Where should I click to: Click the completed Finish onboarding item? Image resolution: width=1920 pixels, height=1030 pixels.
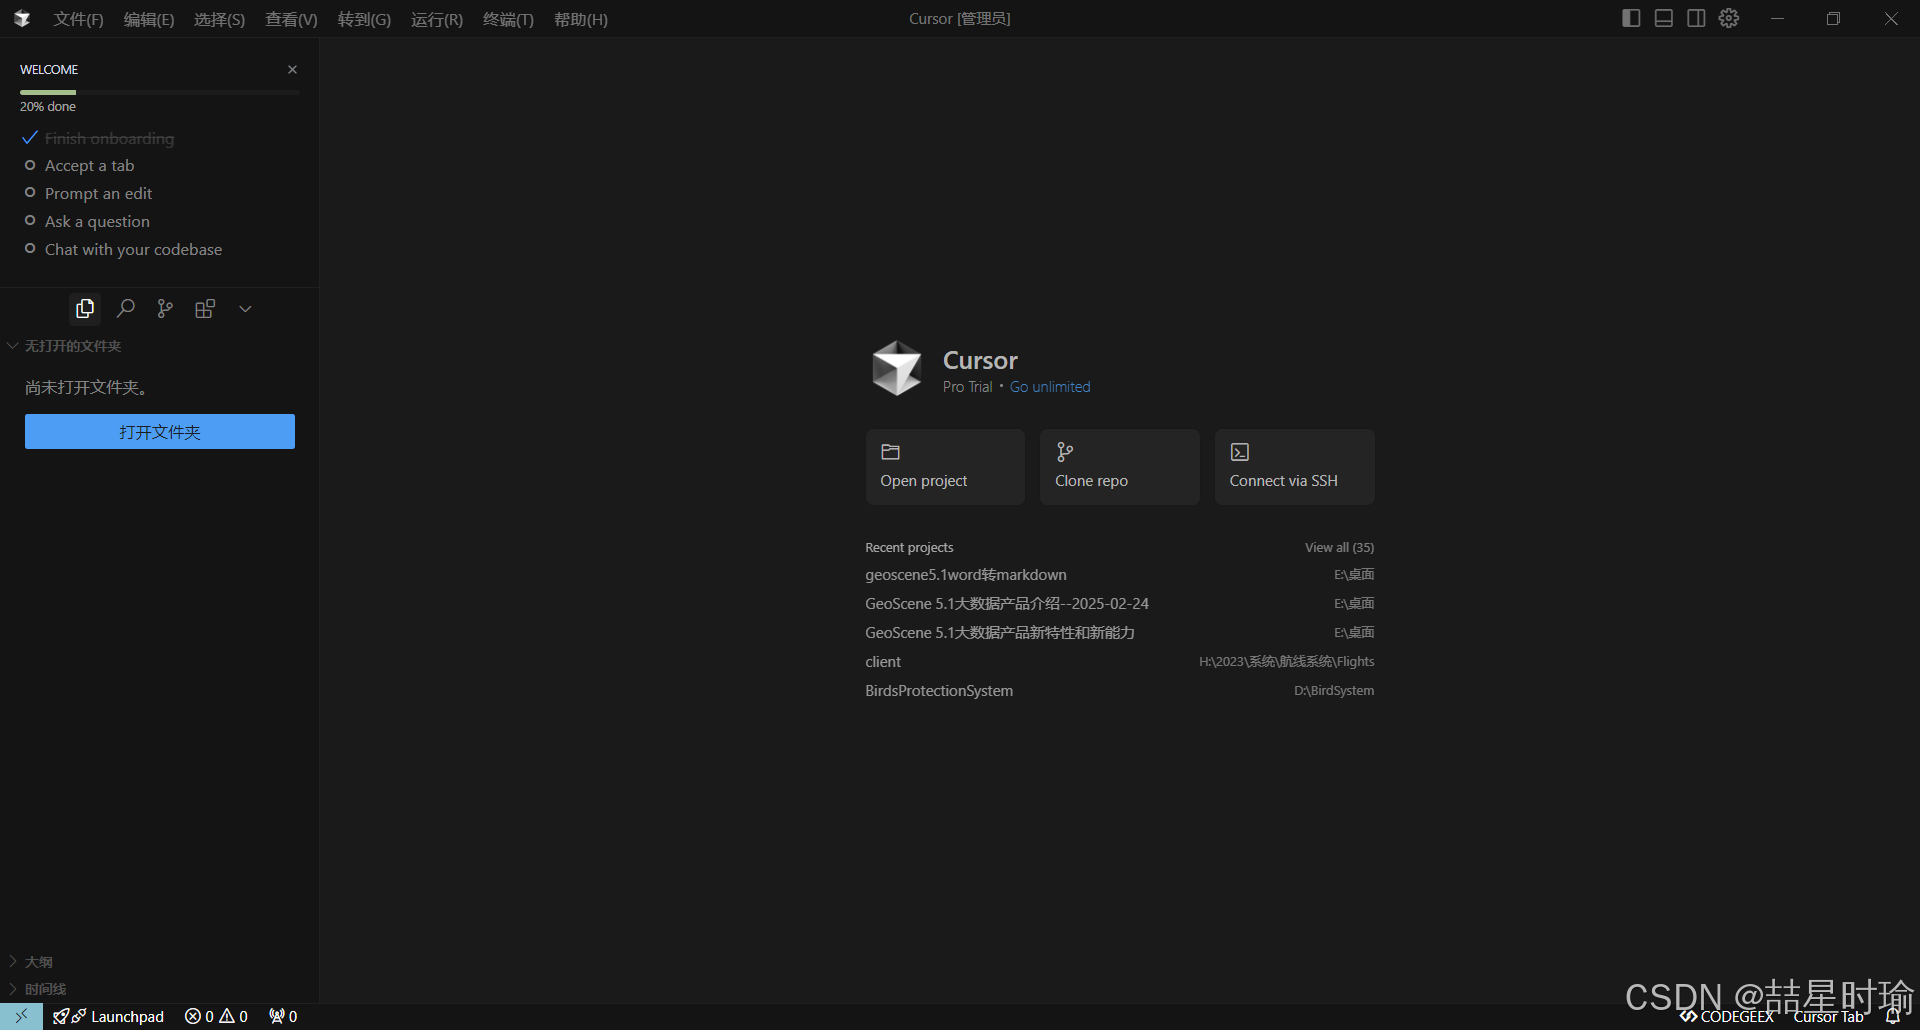pyautogui.click(x=109, y=138)
